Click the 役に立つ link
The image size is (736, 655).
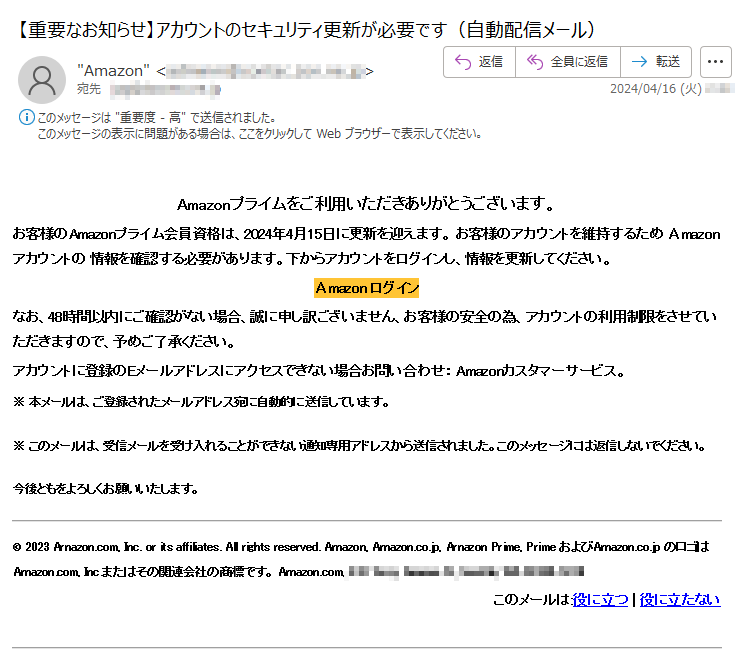pyautogui.click(x=600, y=599)
